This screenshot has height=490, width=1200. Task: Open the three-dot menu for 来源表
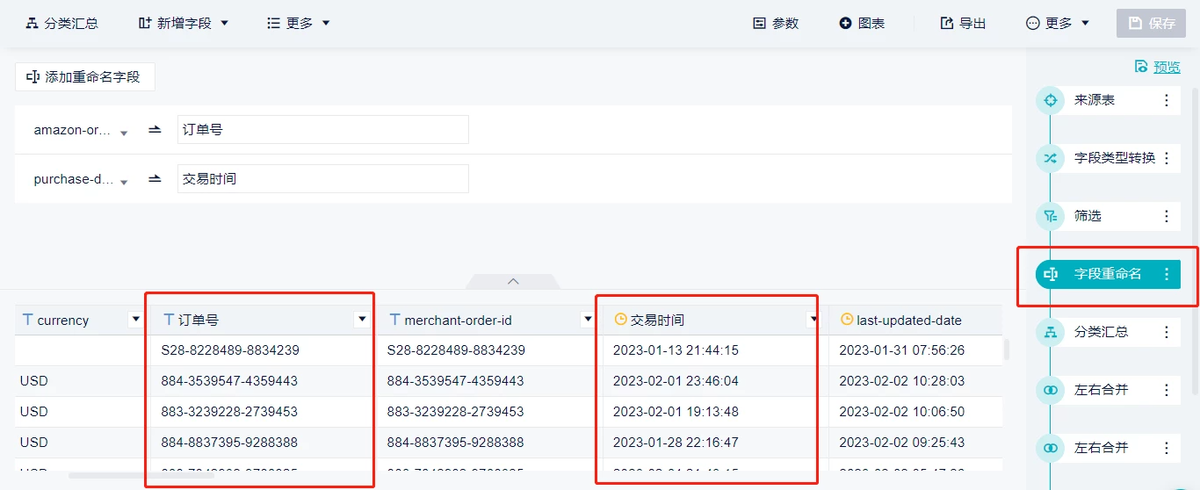click(1167, 100)
